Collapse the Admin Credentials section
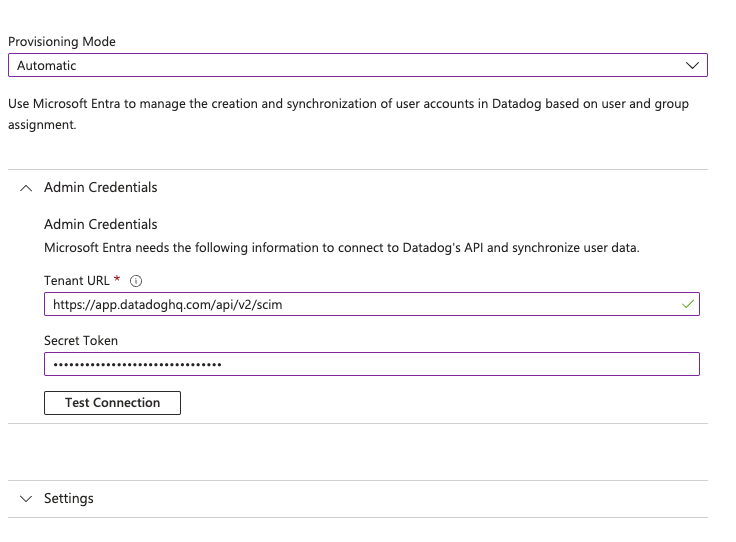 (x=26, y=188)
